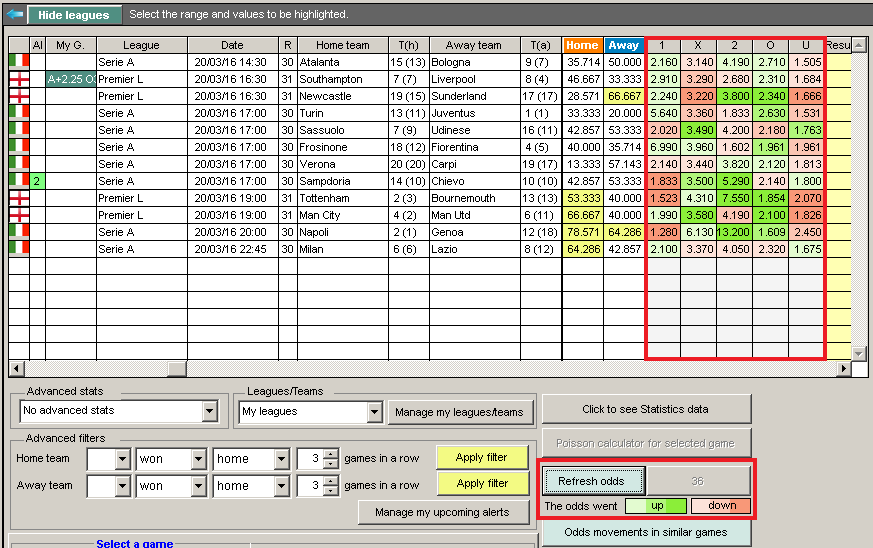Open Odds movements in similar games
Image resolution: width=873 pixels, height=548 pixels.
click(646, 532)
